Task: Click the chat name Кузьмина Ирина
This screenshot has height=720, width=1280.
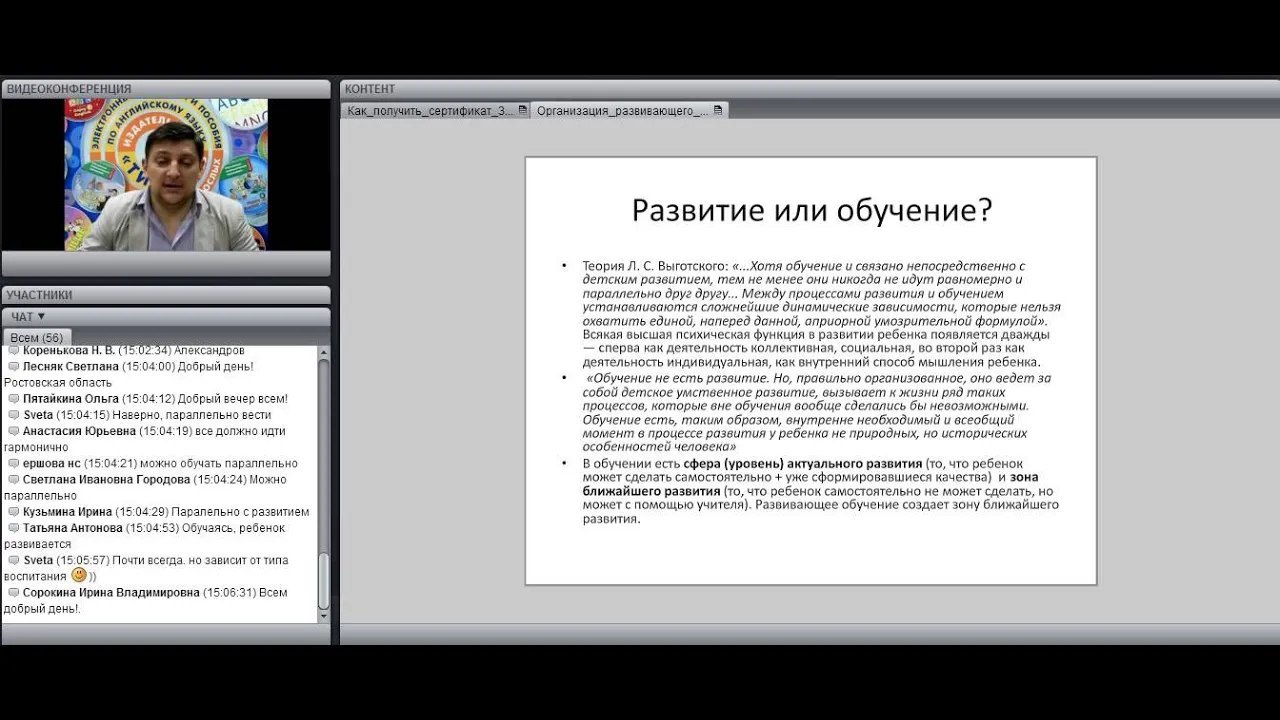Action: (68, 511)
